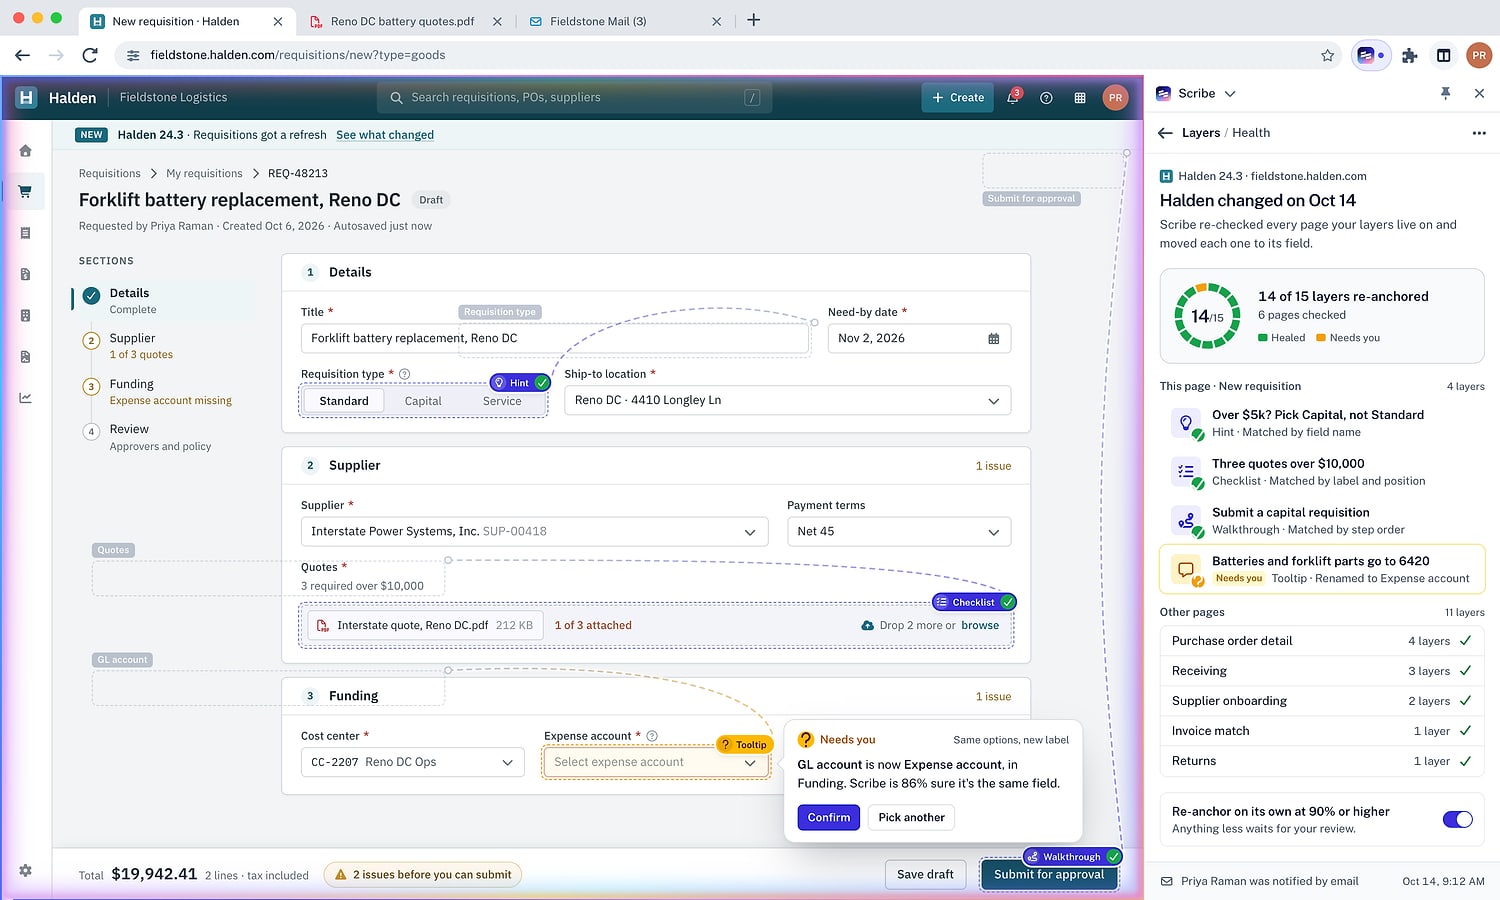This screenshot has width=1500, height=900.
Task: Click the Expense account info icon
Action: pos(652,736)
